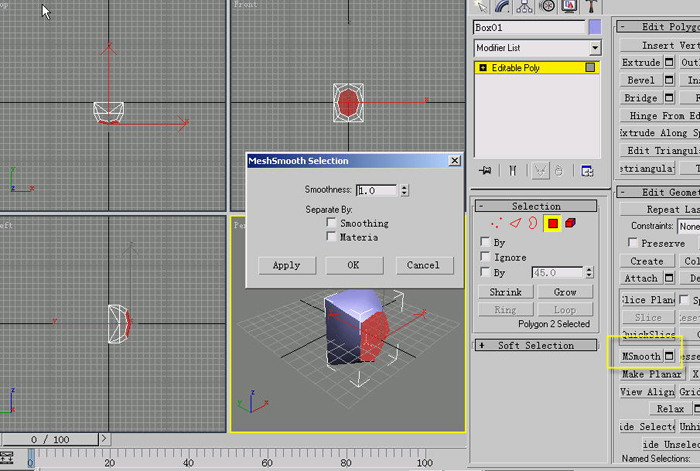Select Element sub-object cube icon
This screenshot has height=471, width=700.
point(571,223)
